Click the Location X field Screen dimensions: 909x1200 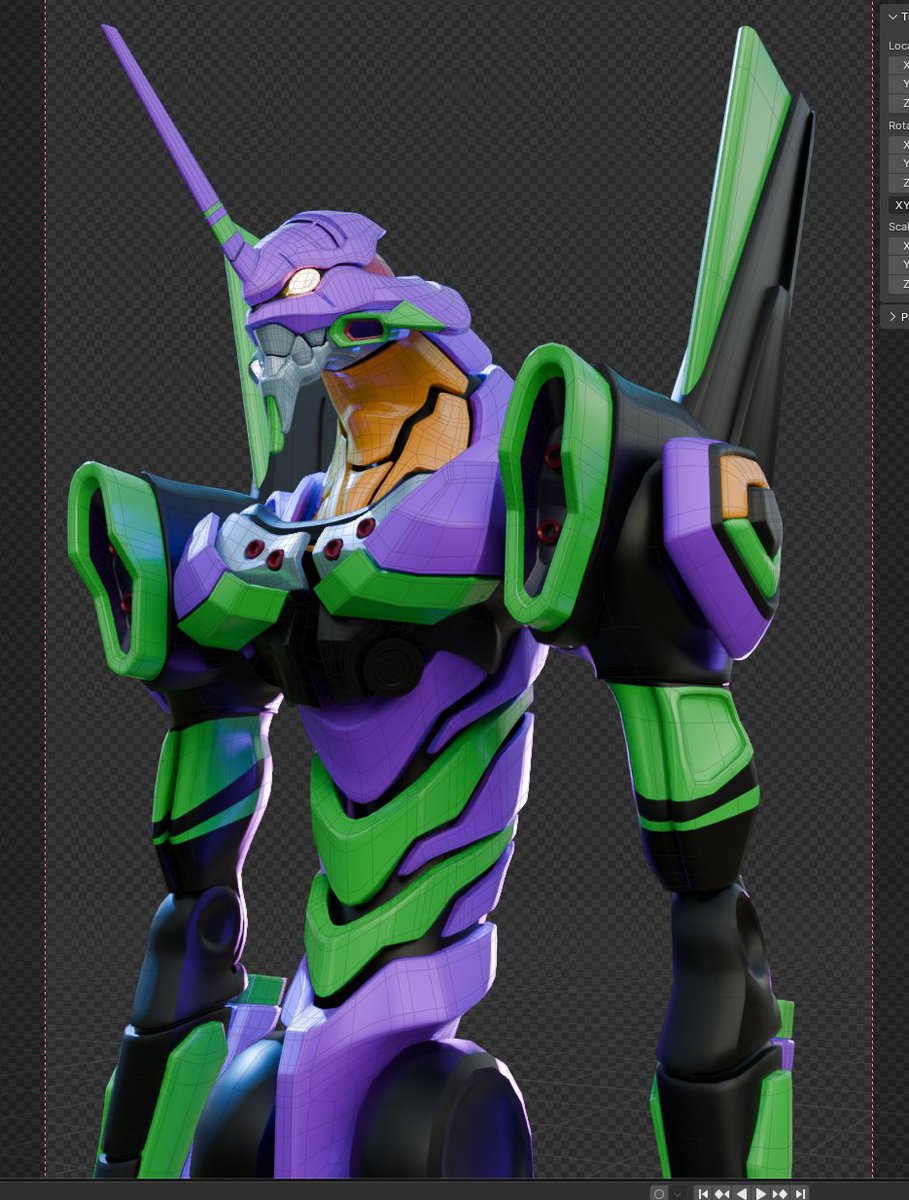[x=899, y=65]
